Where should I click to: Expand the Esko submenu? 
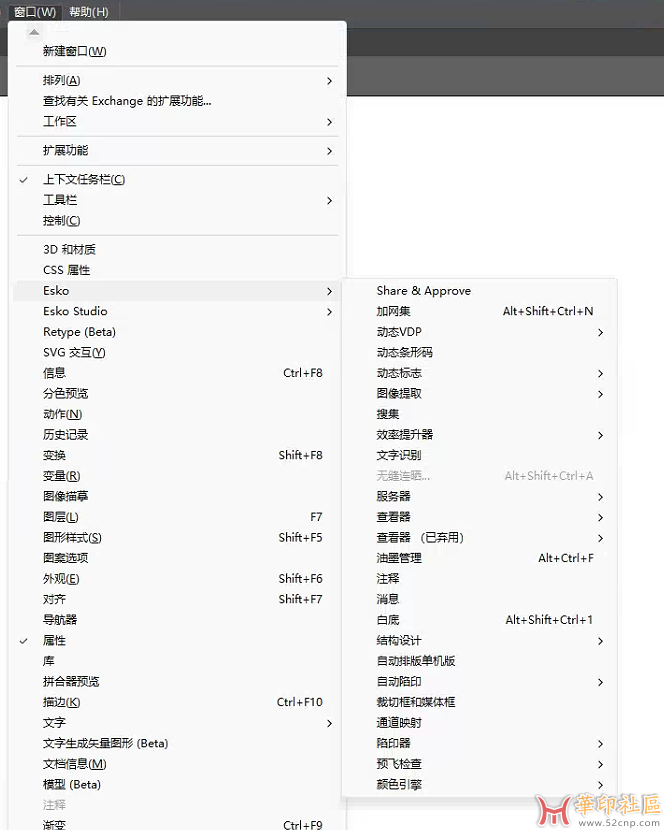[177, 291]
